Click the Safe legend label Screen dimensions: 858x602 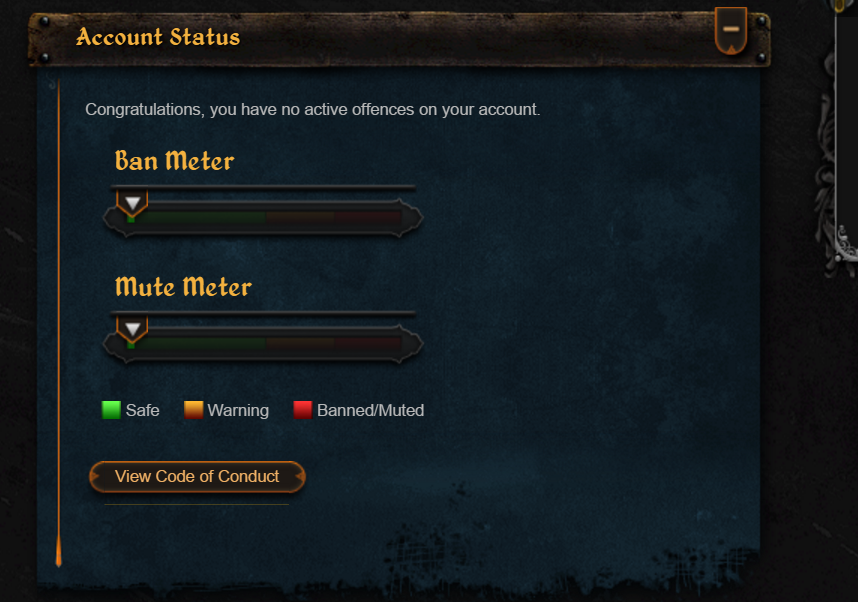142,410
